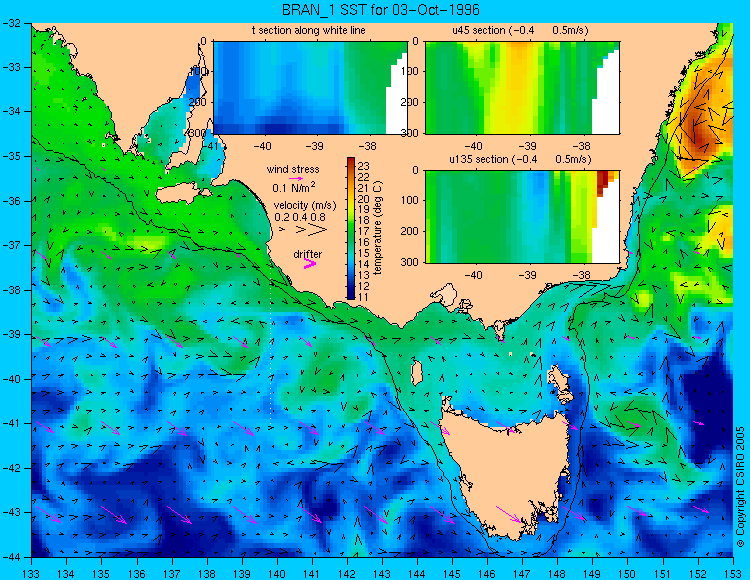
Task: Click the longitude axis label '150'
Action: coord(628,574)
